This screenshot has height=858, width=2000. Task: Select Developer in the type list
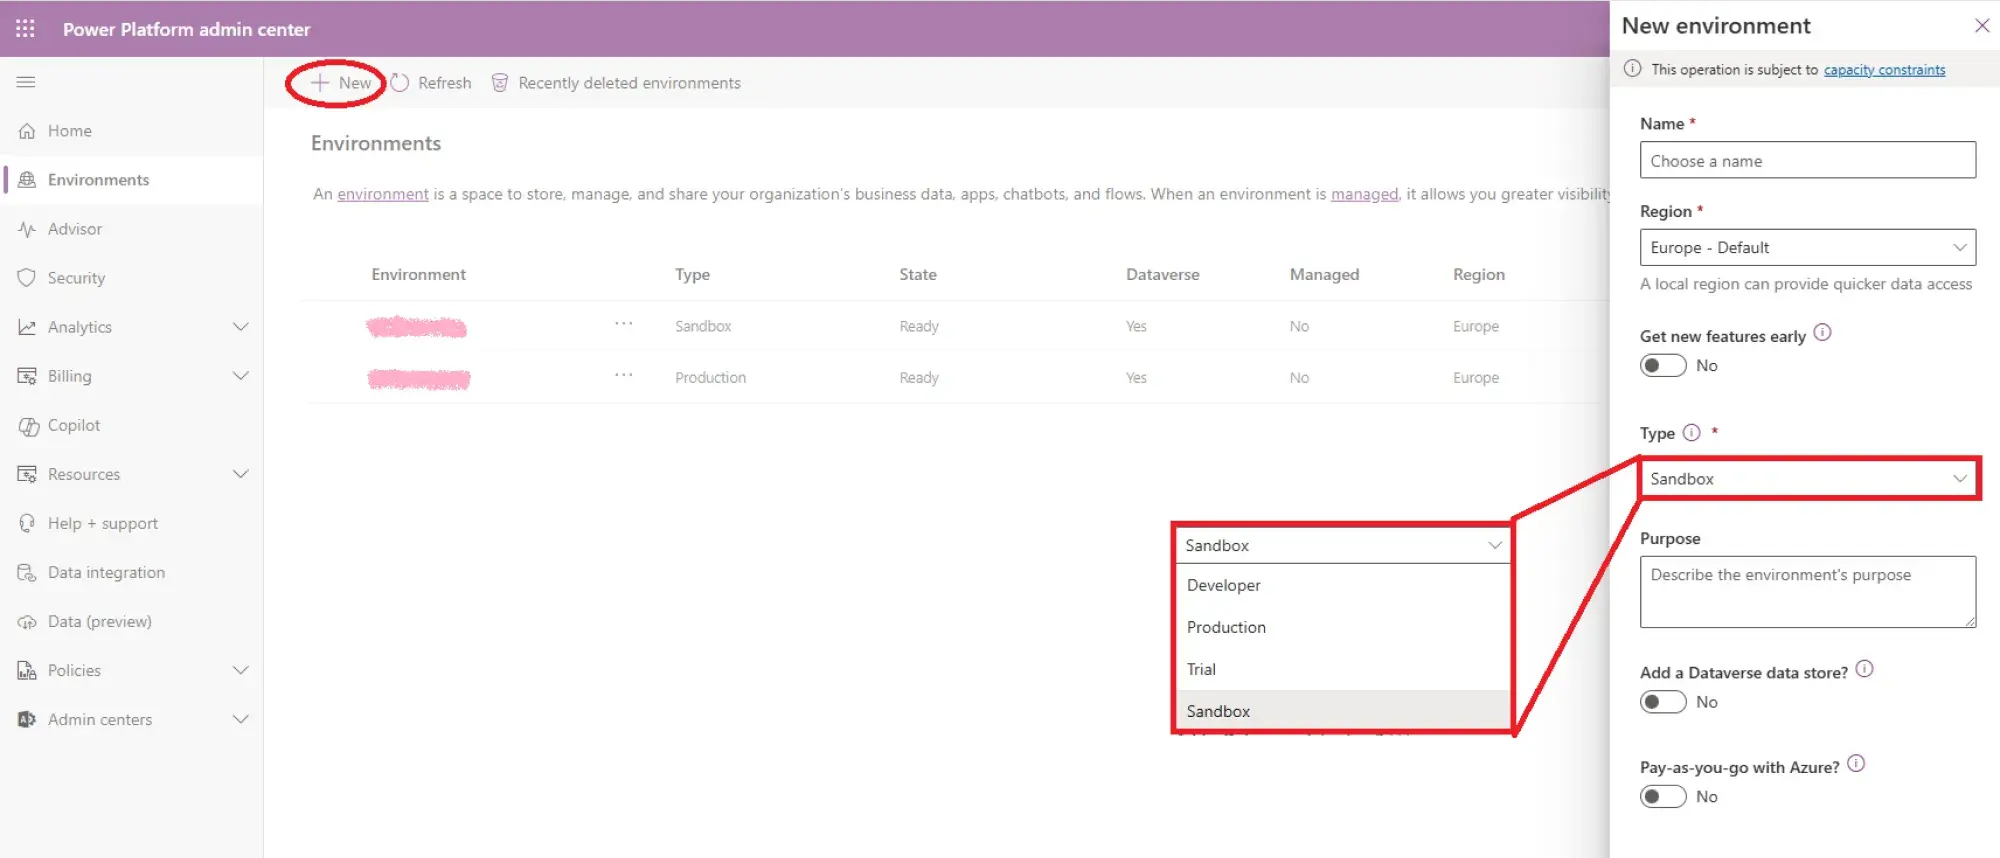click(x=1342, y=585)
